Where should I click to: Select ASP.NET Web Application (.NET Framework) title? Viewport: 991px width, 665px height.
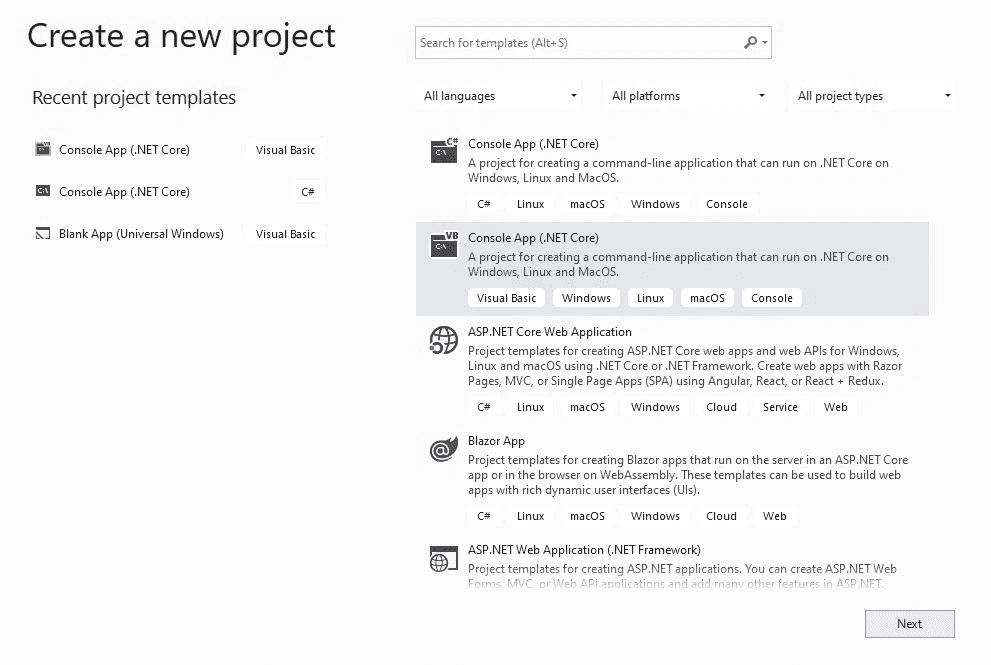pyautogui.click(x=584, y=550)
